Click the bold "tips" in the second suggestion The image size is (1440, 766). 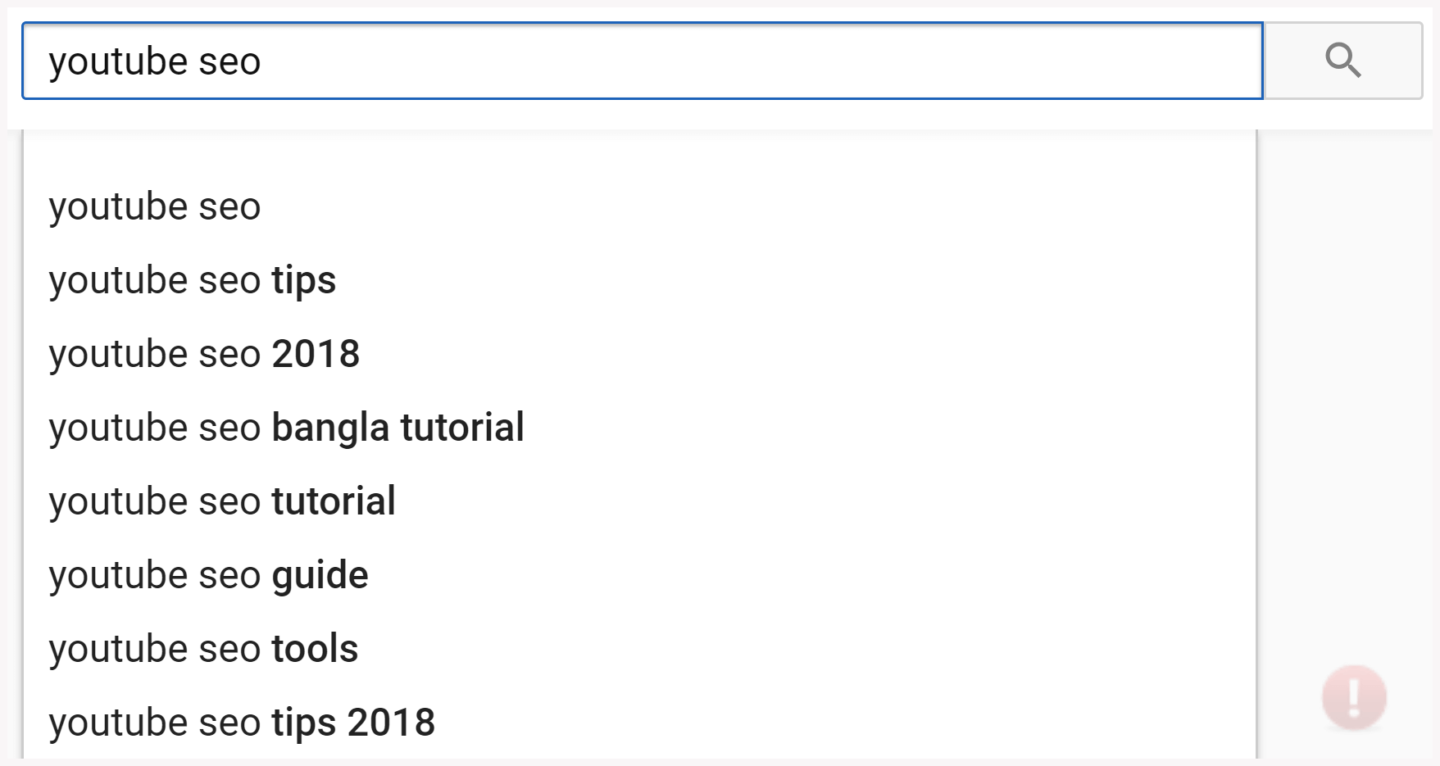point(304,281)
